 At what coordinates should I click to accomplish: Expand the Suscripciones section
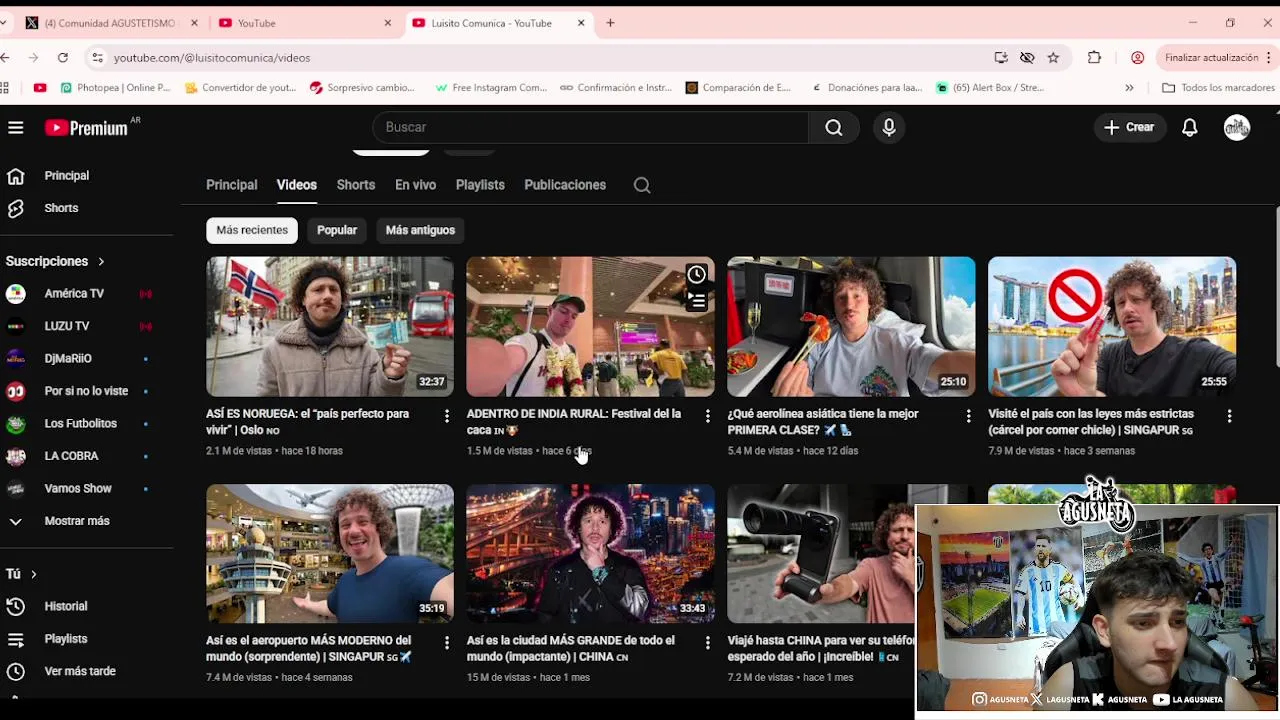pyautogui.click(x=55, y=261)
